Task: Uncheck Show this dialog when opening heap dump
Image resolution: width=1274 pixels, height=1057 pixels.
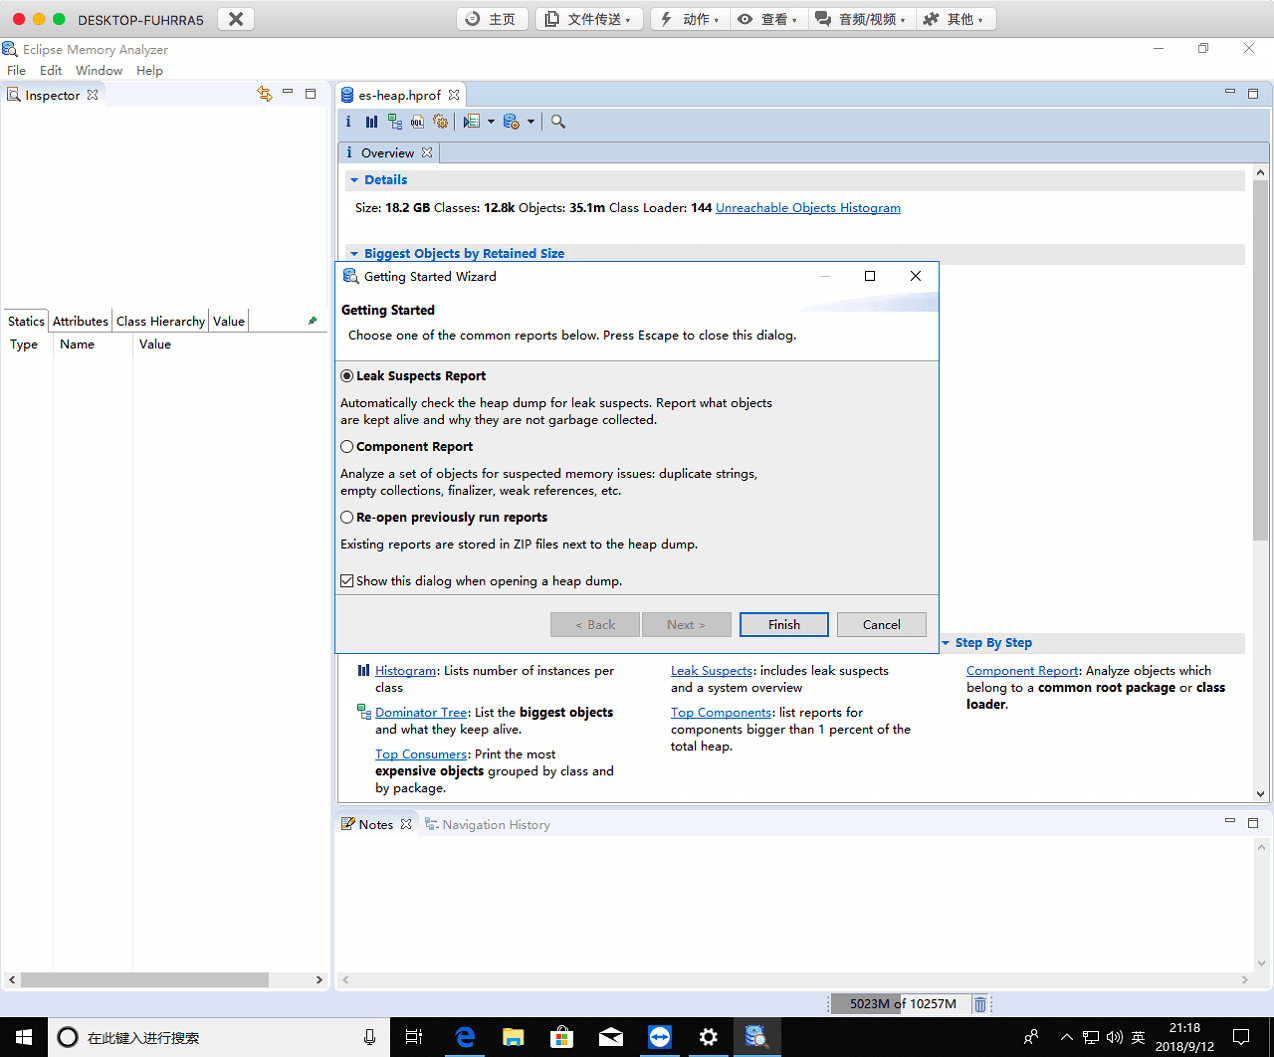Action: point(347,581)
